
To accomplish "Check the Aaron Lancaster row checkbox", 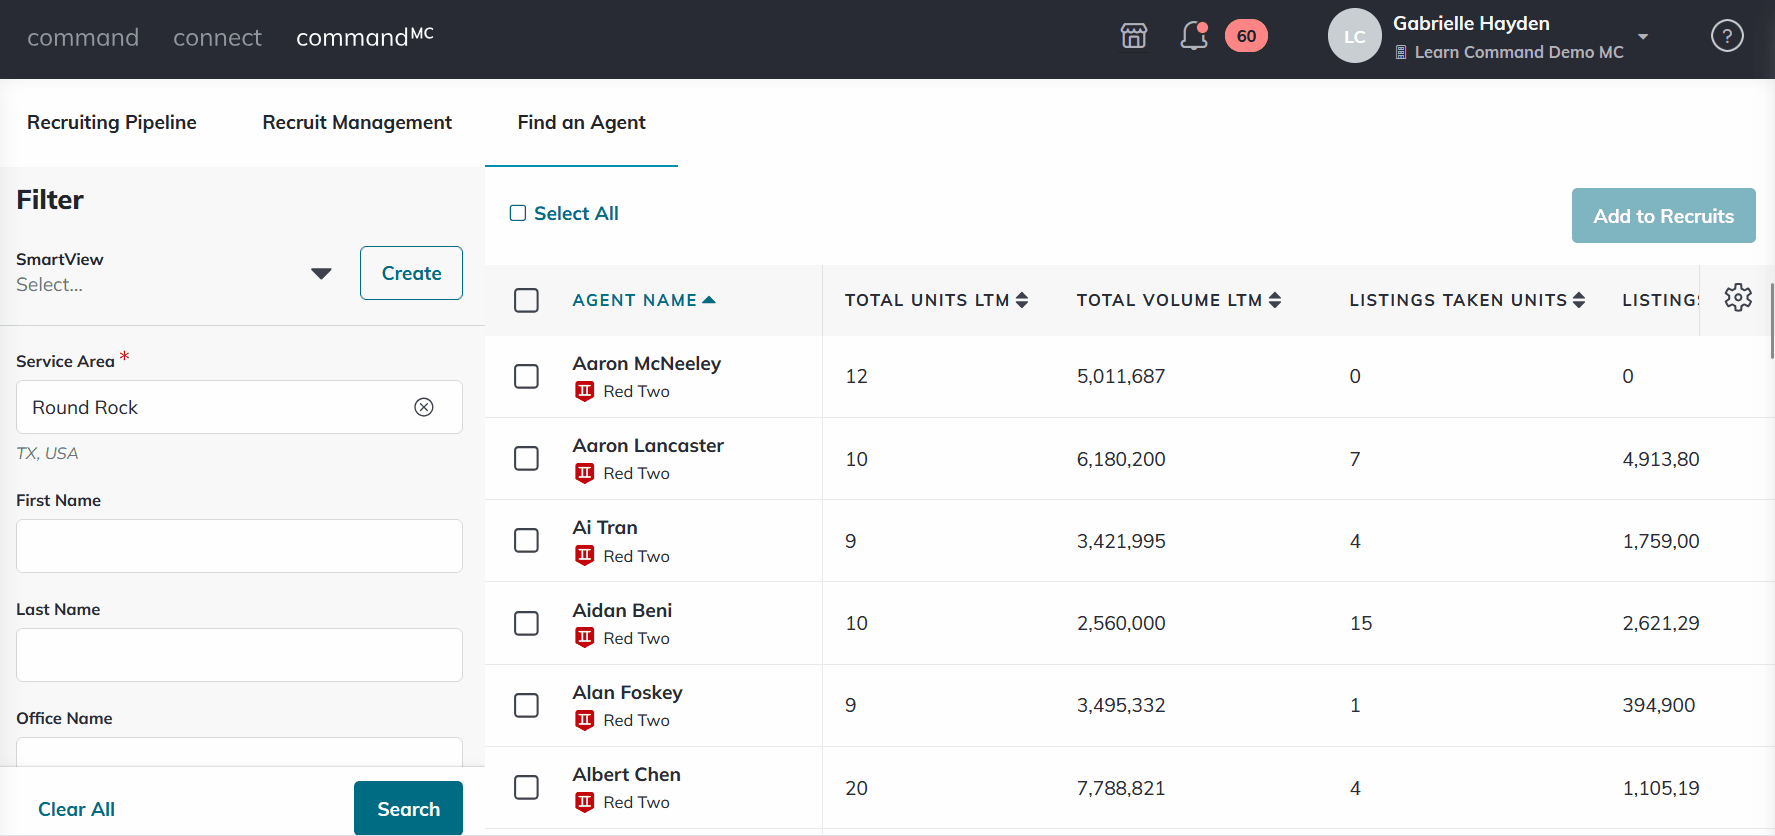I will point(526,458).
